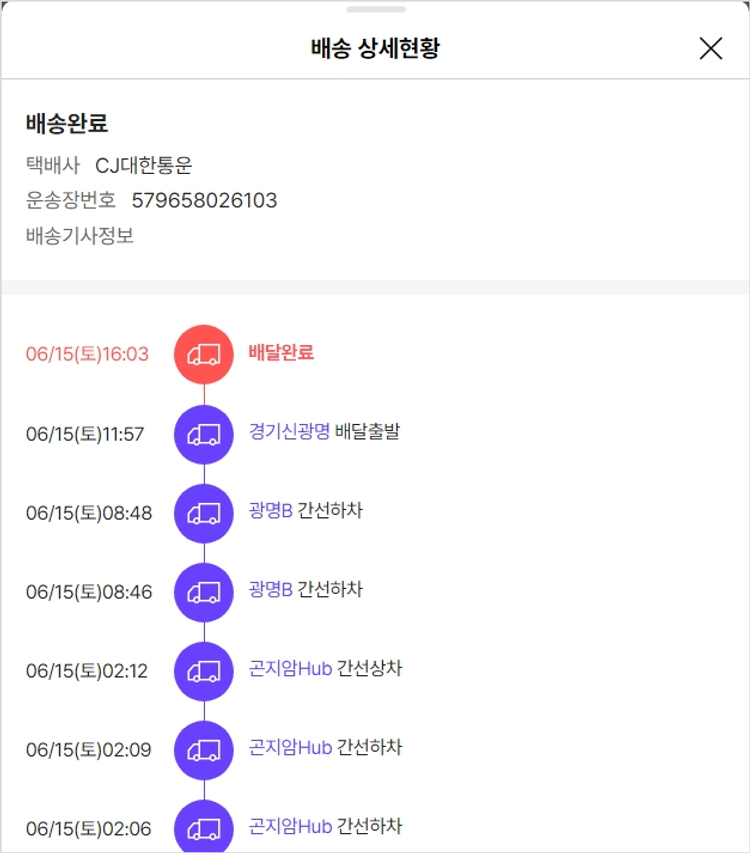Open the 경기신광명 location link
The image size is (750, 853).
click(x=289, y=432)
